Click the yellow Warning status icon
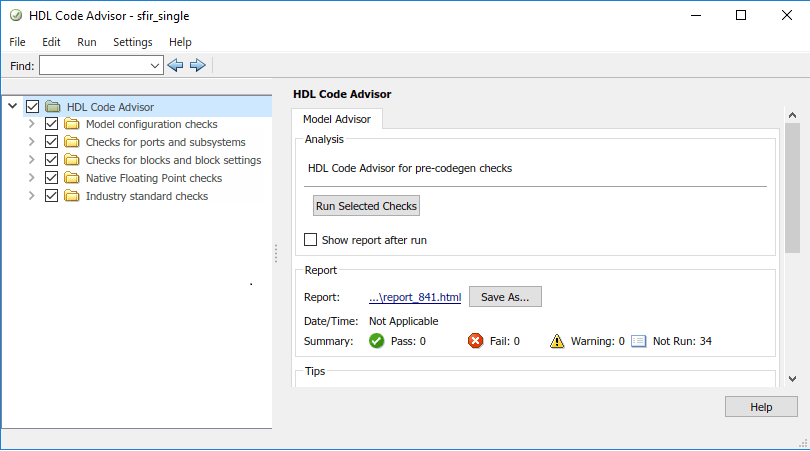Image resolution: width=810 pixels, height=451 pixels. point(558,341)
